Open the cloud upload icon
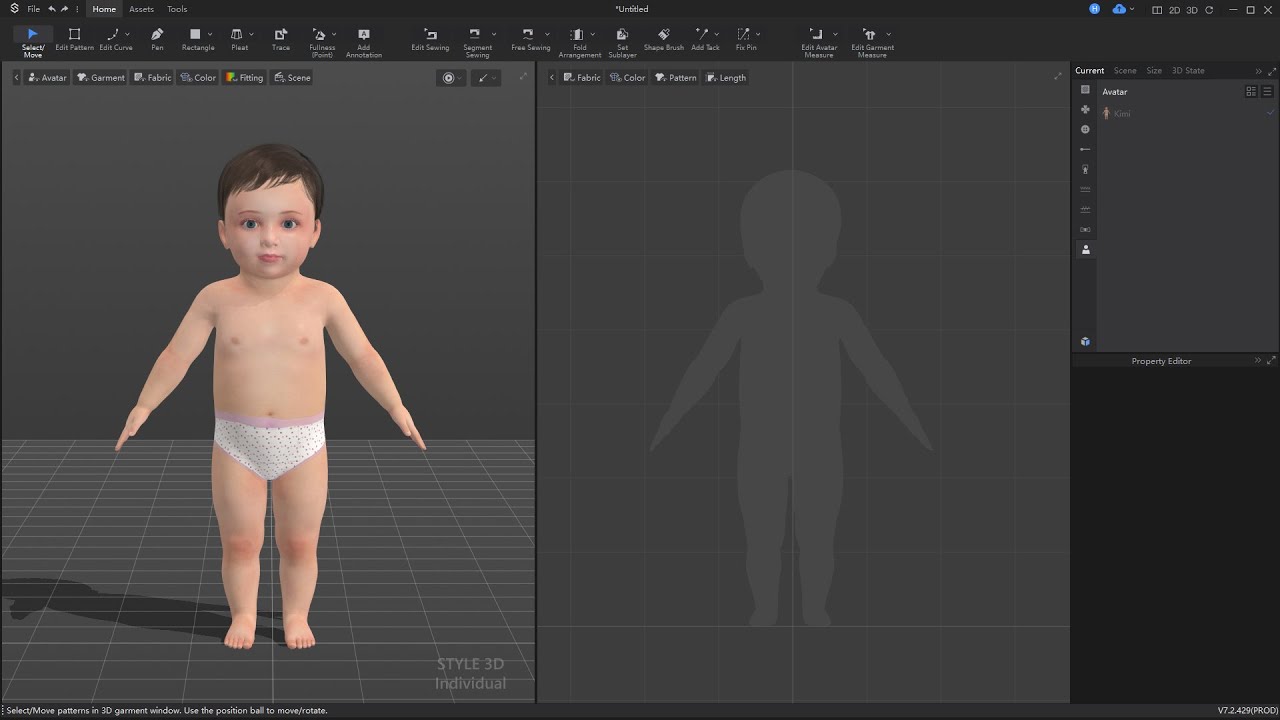1280x720 pixels. (x=1119, y=9)
